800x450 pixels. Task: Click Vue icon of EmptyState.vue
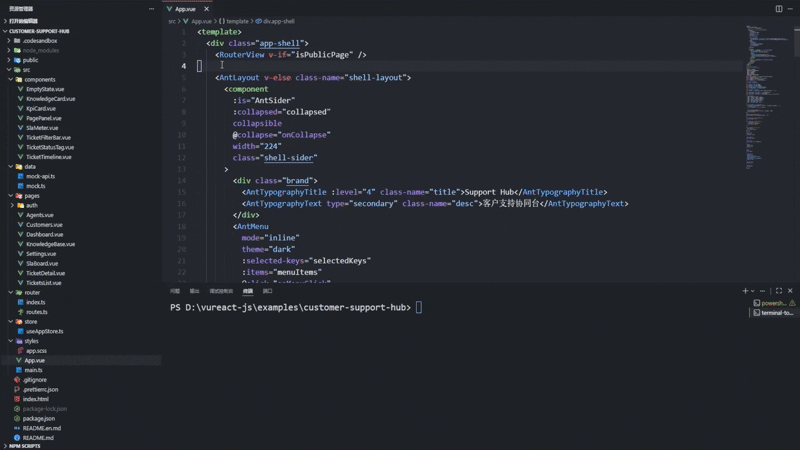pos(20,89)
